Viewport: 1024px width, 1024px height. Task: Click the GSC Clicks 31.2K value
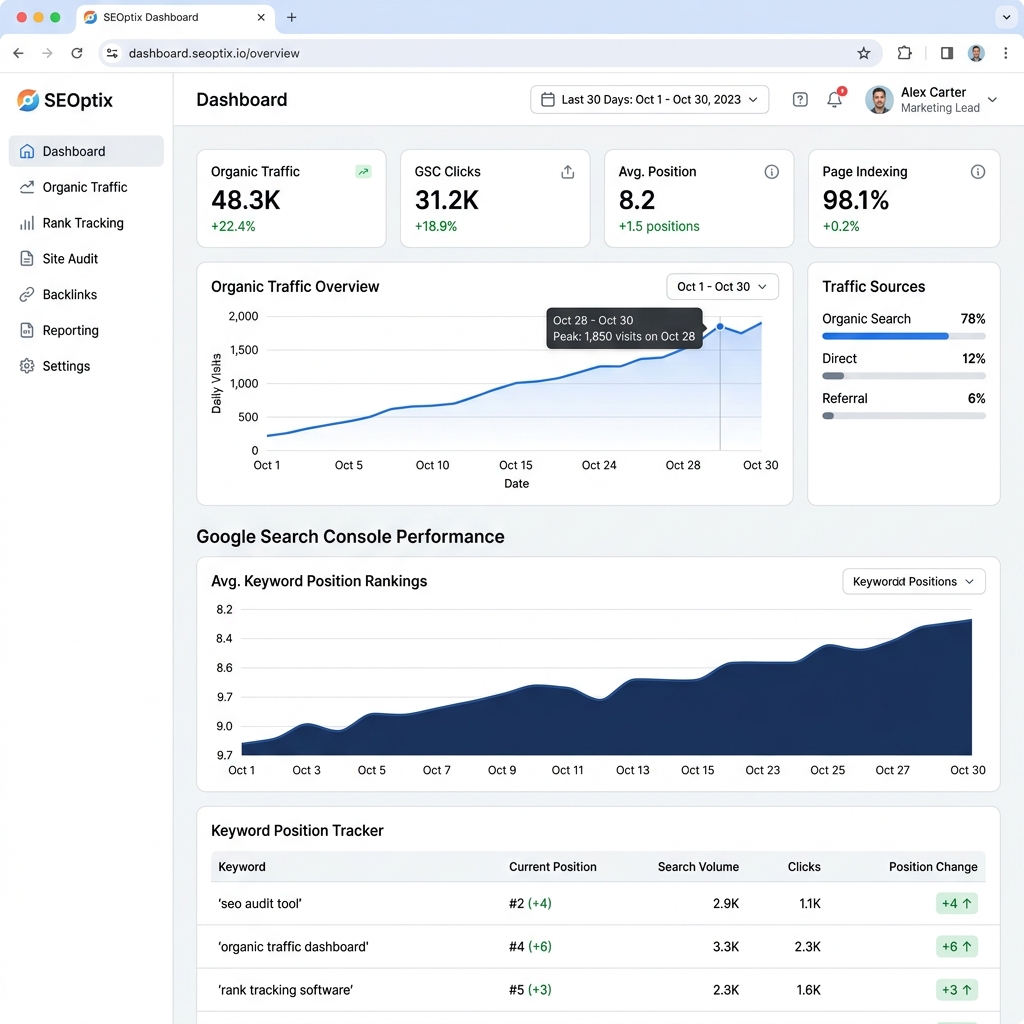[x=447, y=200]
